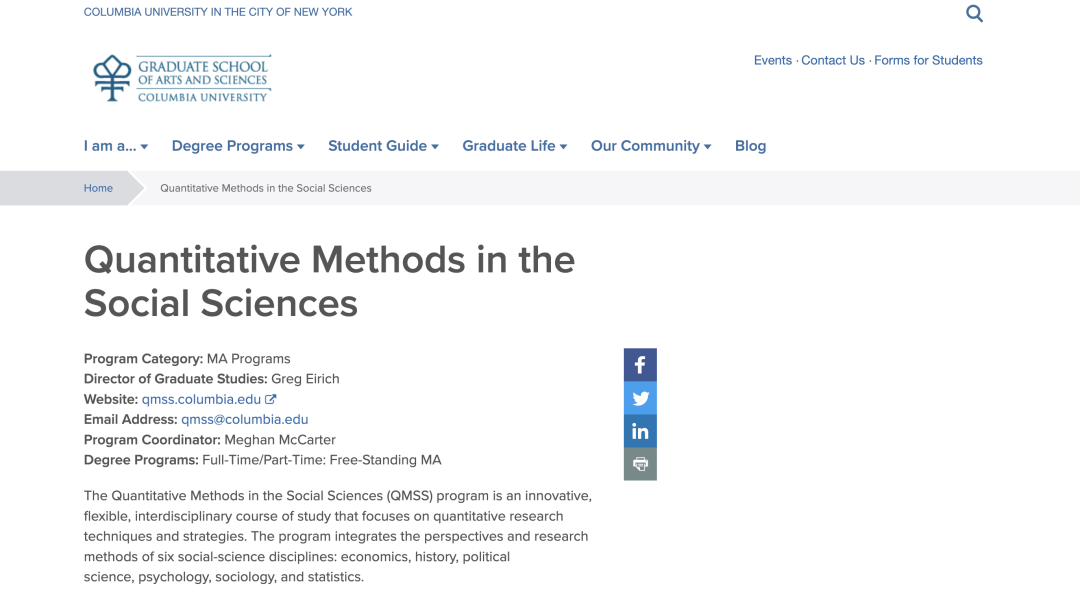Share page on LinkedIn
1080x599 pixels.
tap(640, 431)
